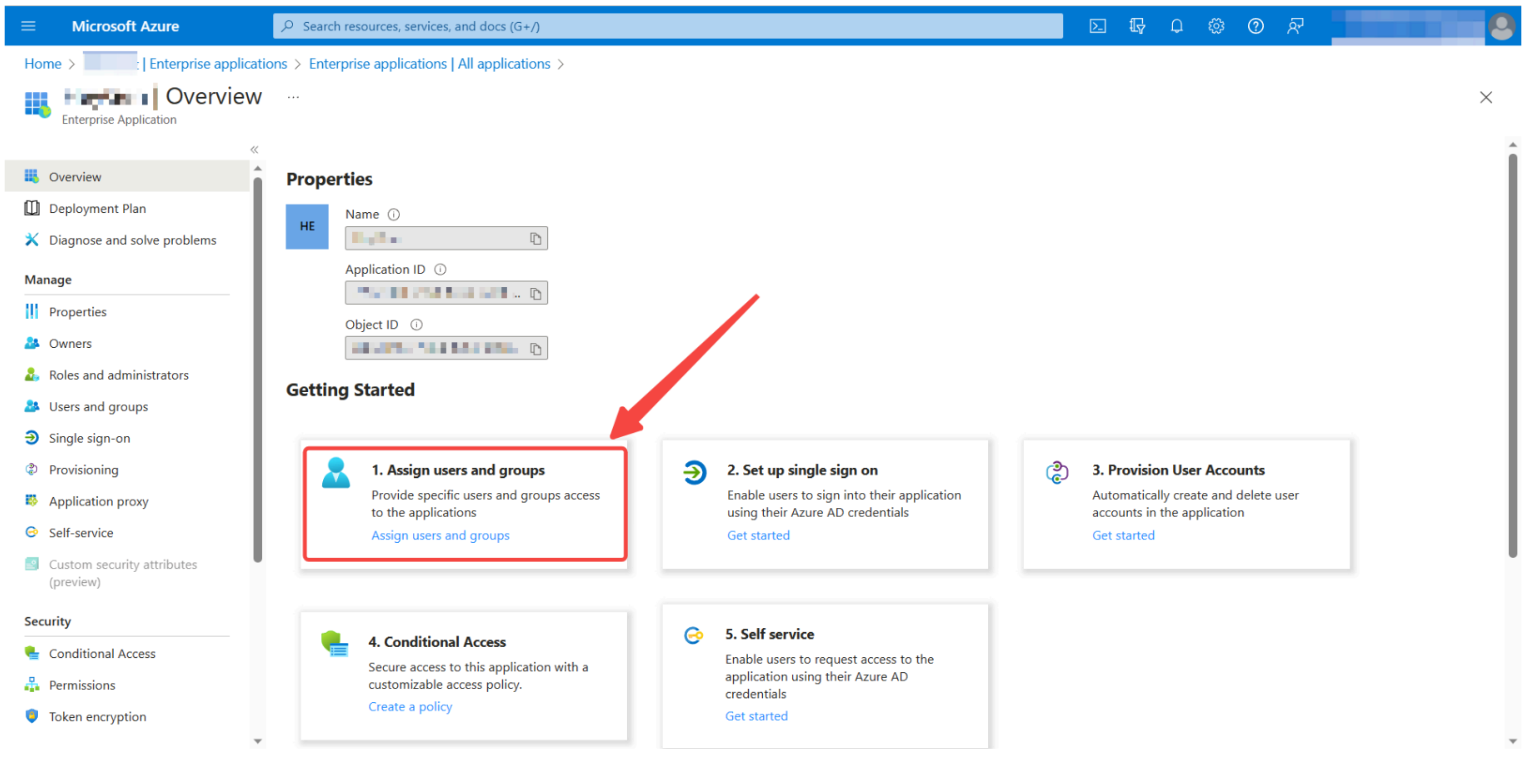Copy the Name field value
This screenshot has width=1533, height=781.
[x=536, y=238]
